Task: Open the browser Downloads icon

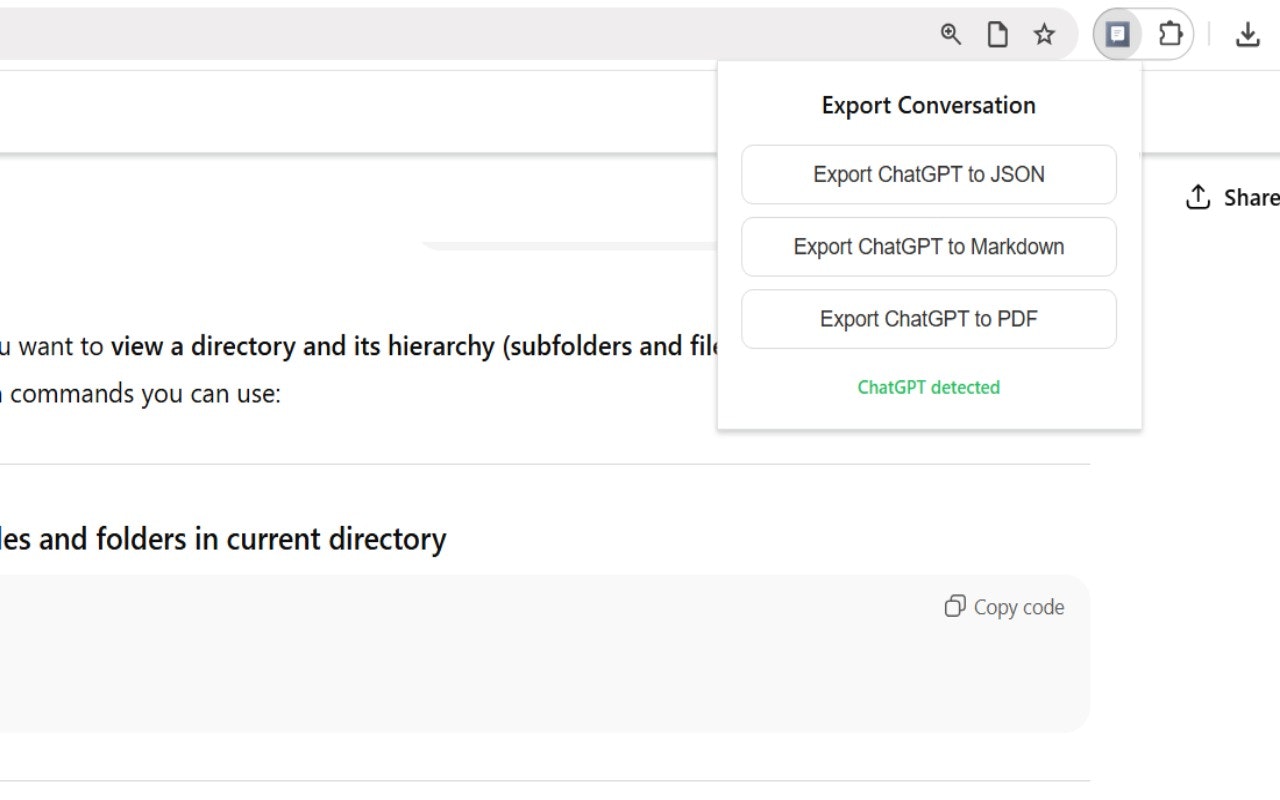Action: 1247,35
